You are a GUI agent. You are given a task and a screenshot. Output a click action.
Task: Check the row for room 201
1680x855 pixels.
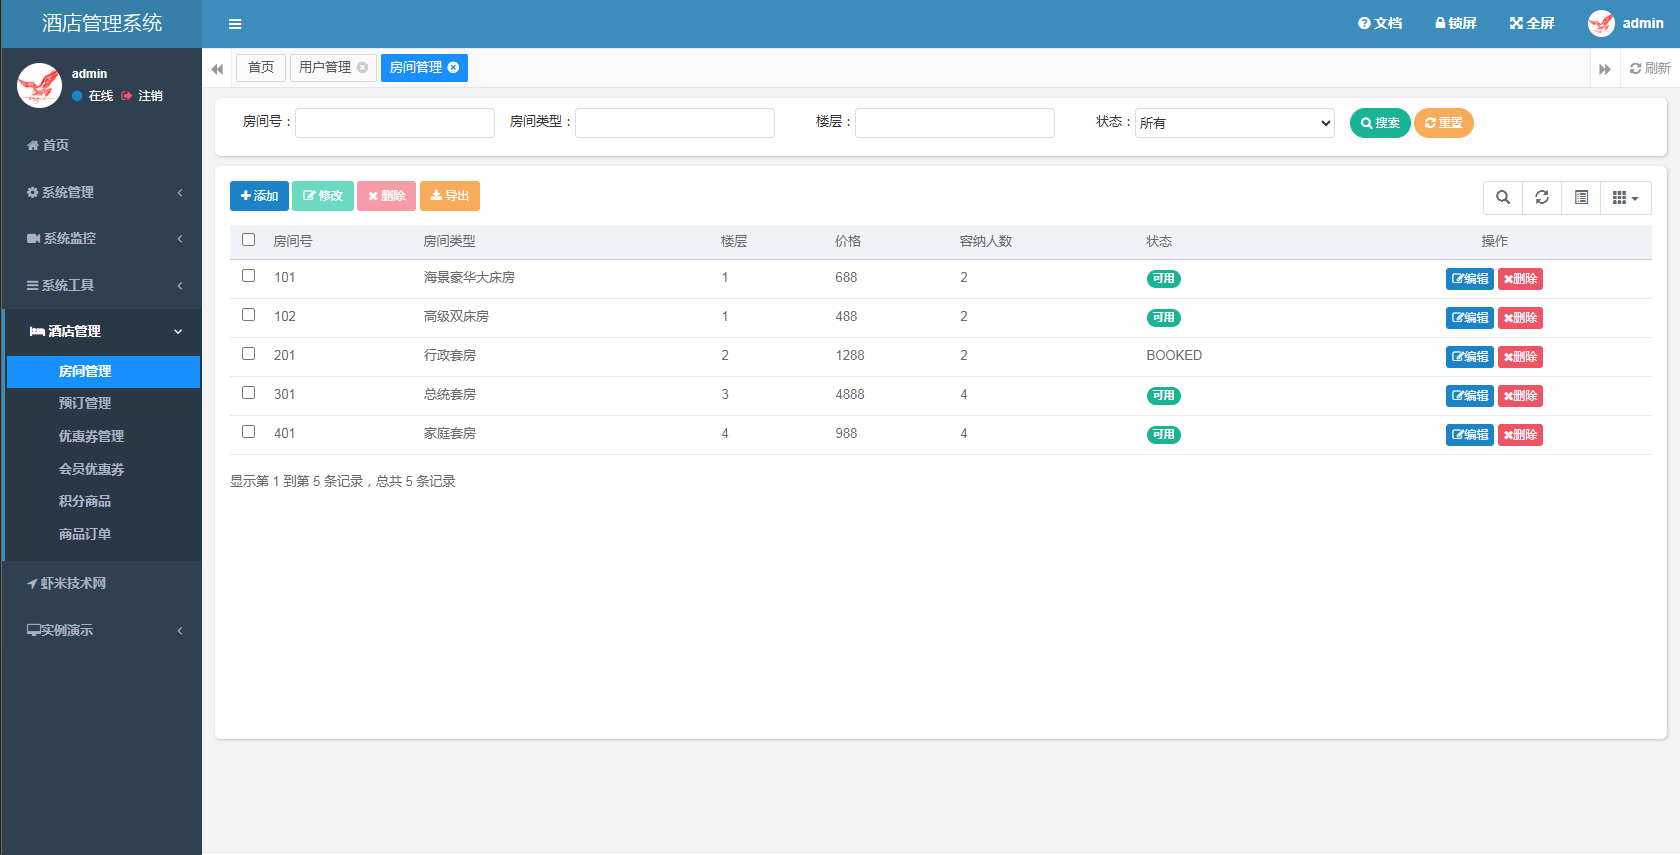pos(249,354)
